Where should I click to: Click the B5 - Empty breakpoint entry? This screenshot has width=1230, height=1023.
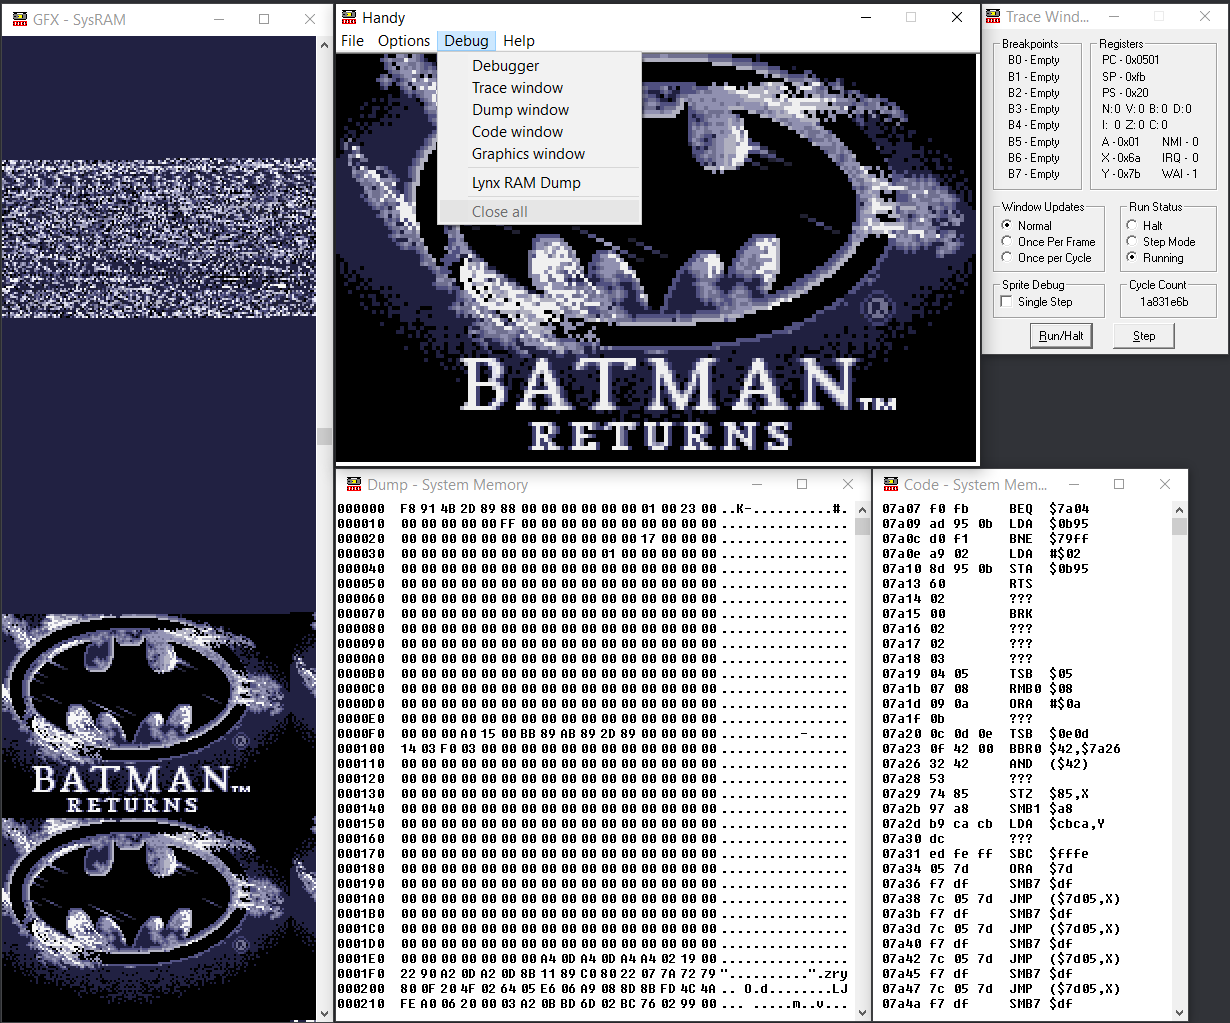(x=1033, y=141)
